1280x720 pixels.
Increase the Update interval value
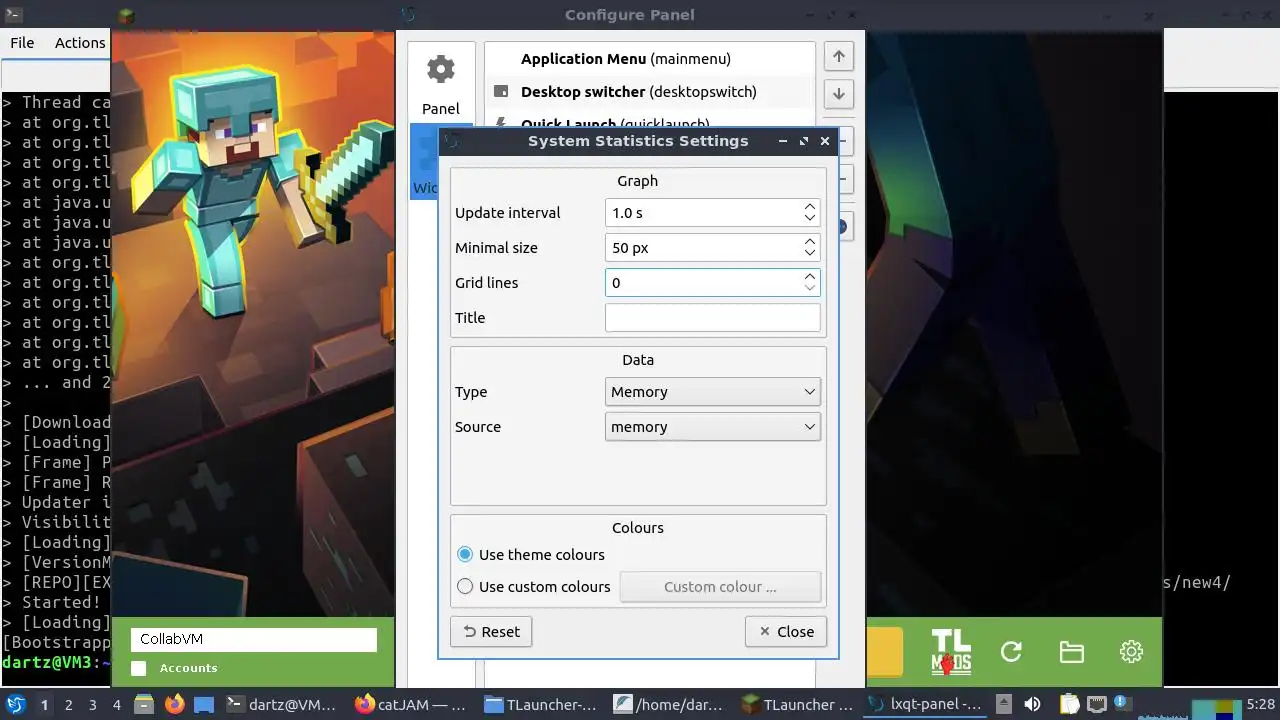pyautogui.click(x=810, y=207)
